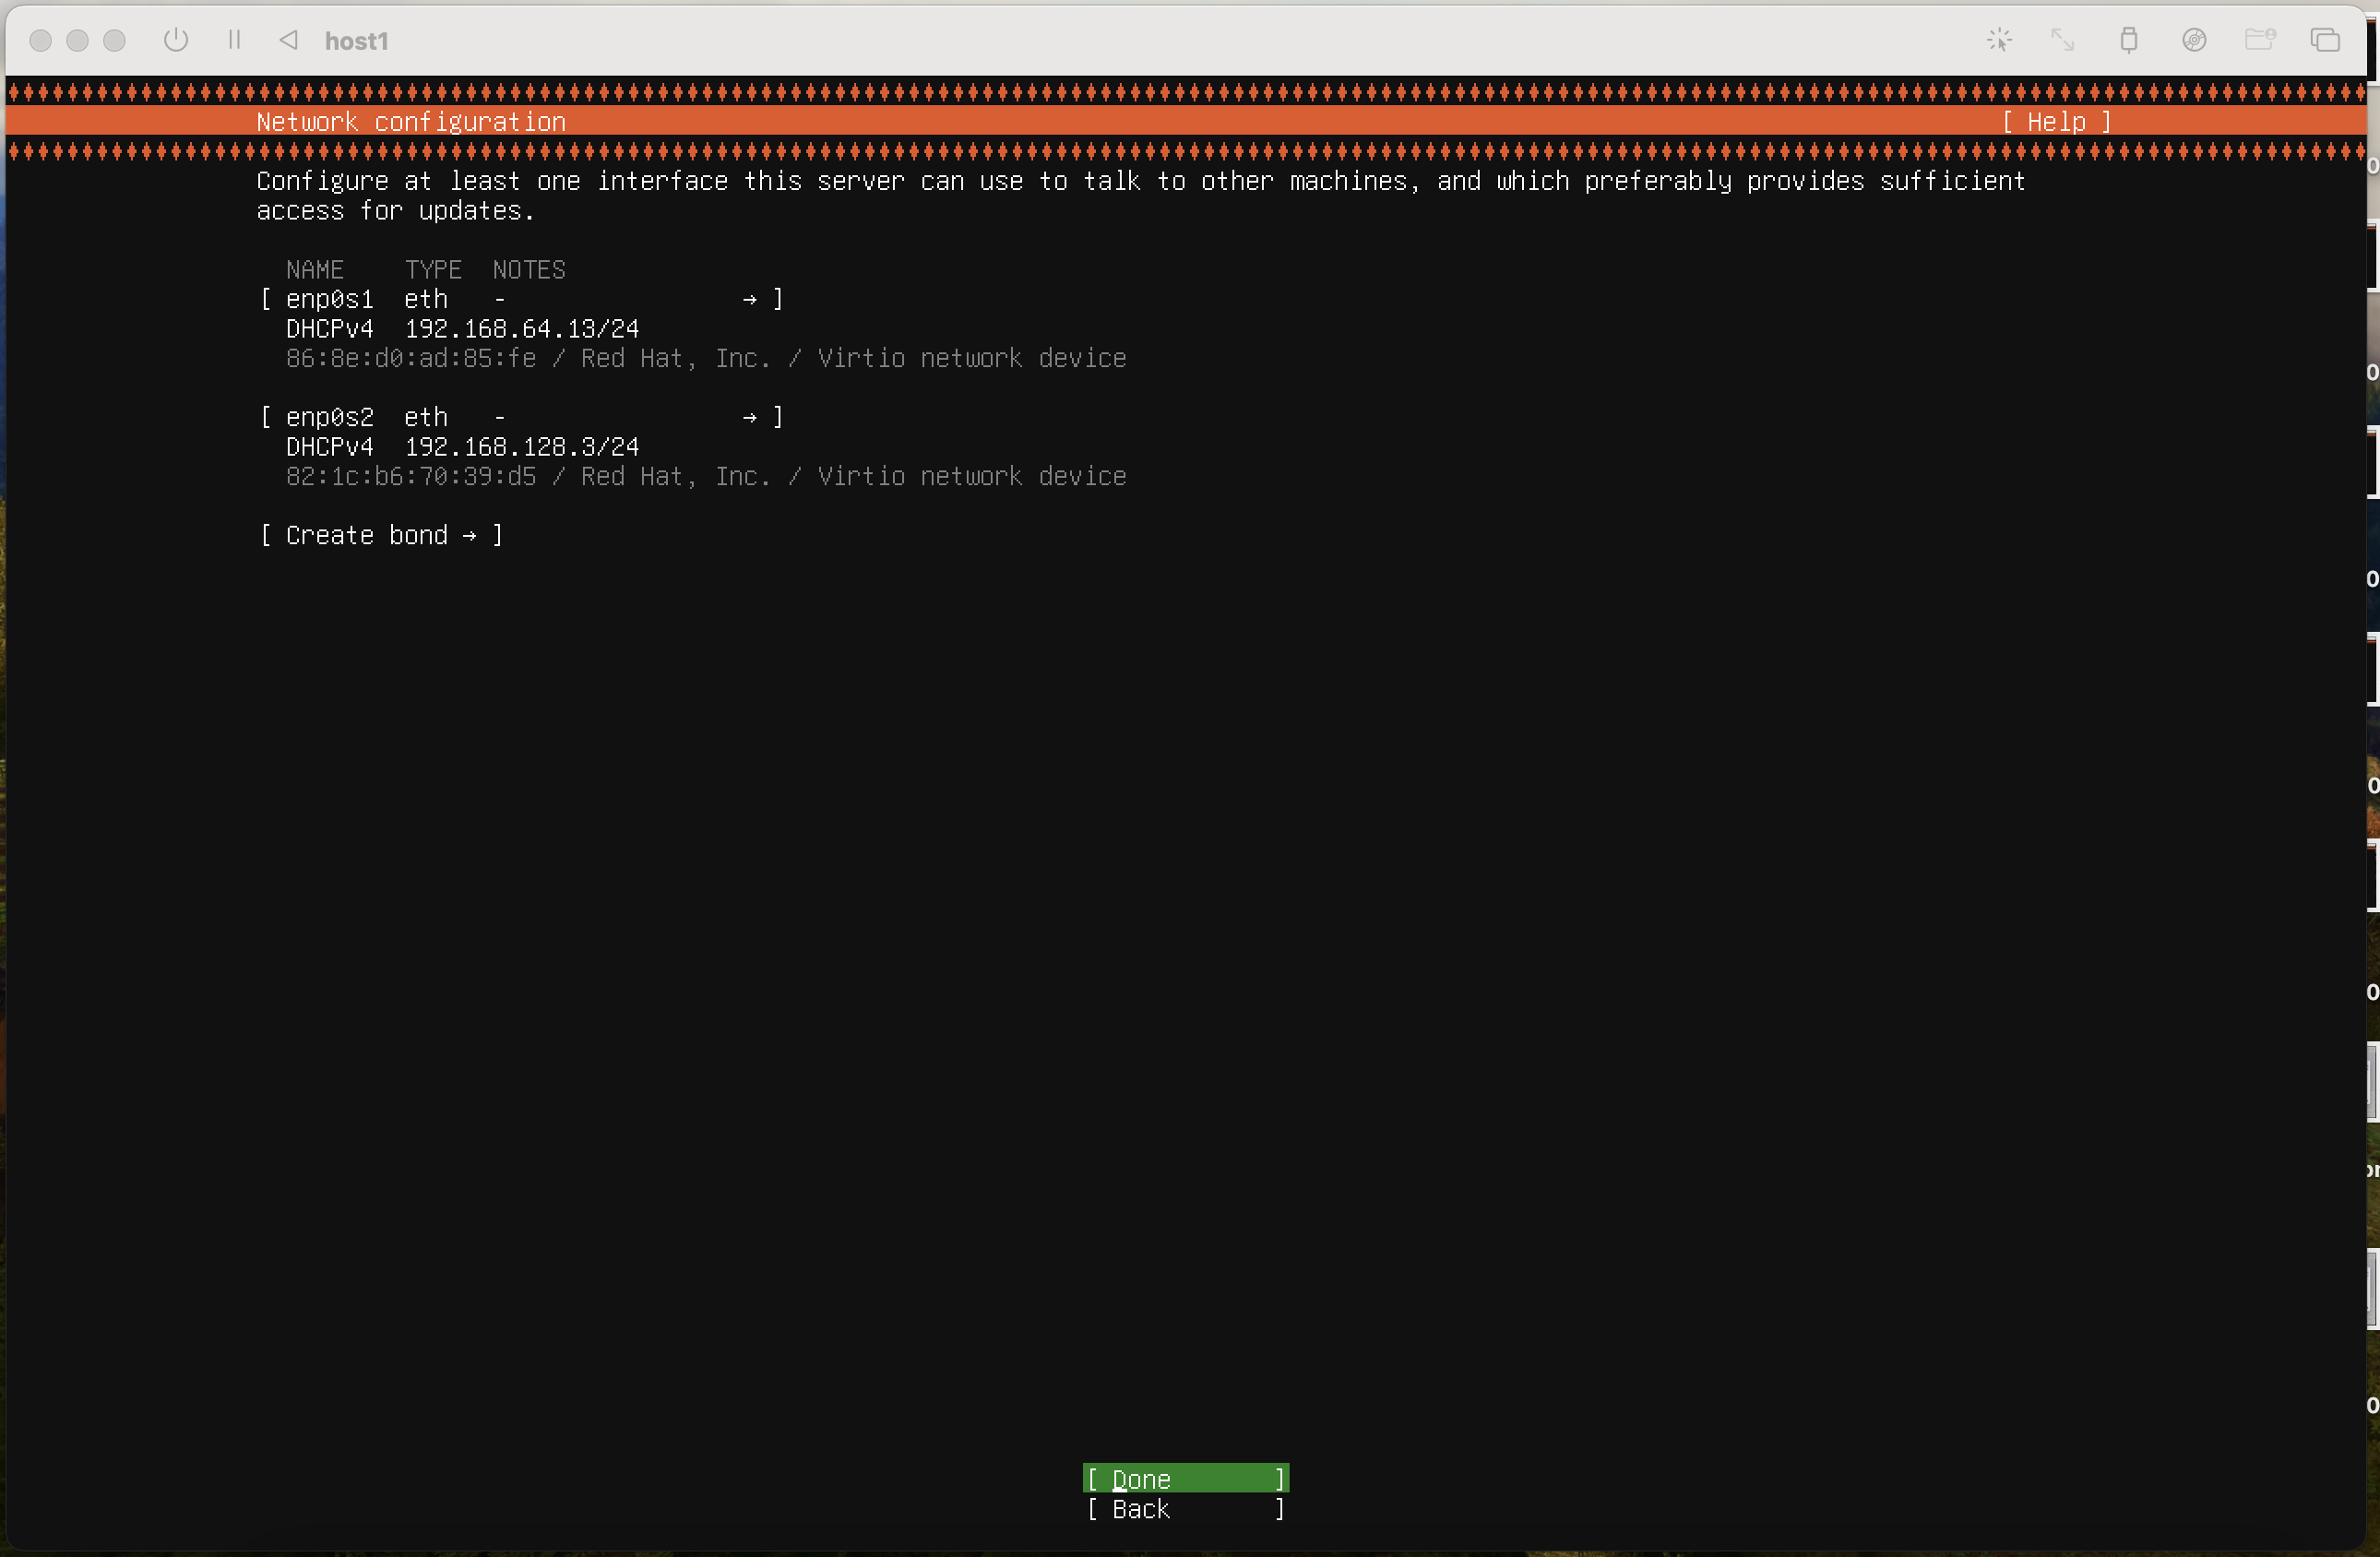Open the shared folder icon
Image resolution: width=2380 pixels, height=1557 pixels.
(2260, 40)
